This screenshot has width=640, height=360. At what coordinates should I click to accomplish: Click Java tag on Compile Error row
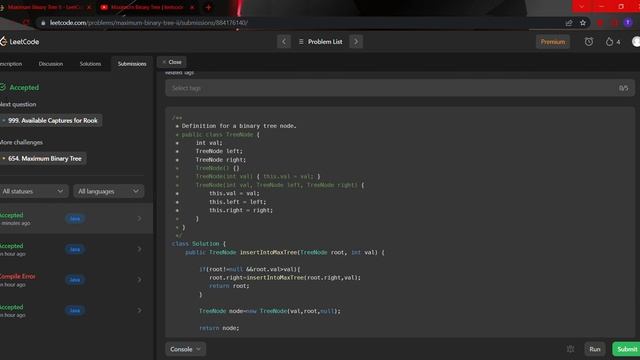[x=75, y=280]
